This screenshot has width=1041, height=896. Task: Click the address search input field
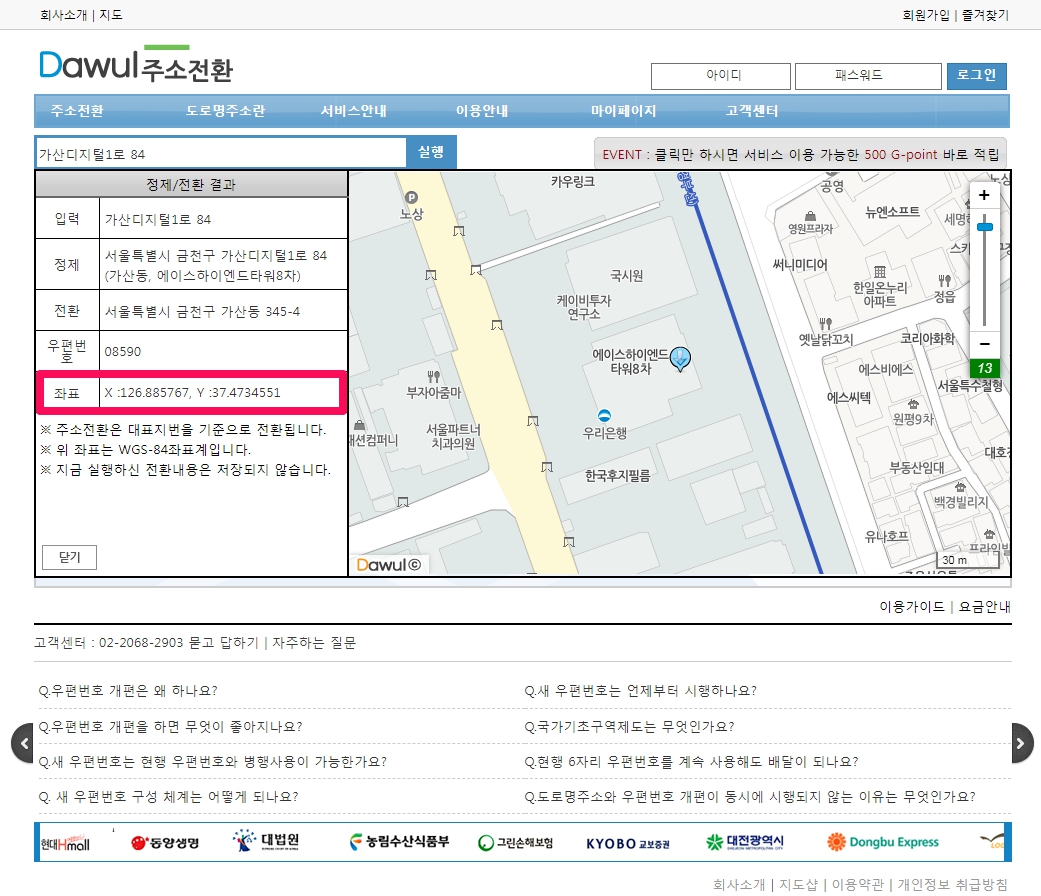pyautogui.click(x=220, y=154)
